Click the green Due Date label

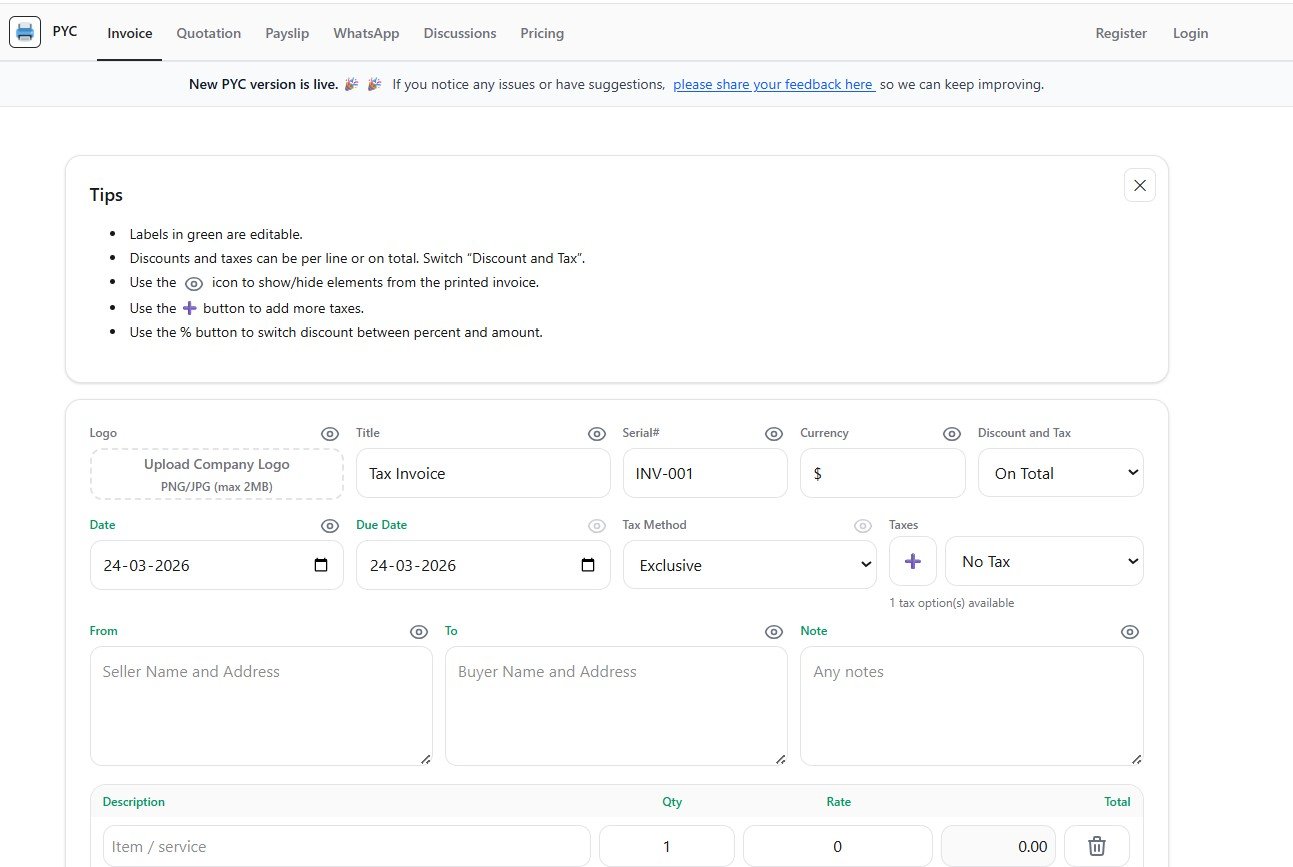point(382,525)
